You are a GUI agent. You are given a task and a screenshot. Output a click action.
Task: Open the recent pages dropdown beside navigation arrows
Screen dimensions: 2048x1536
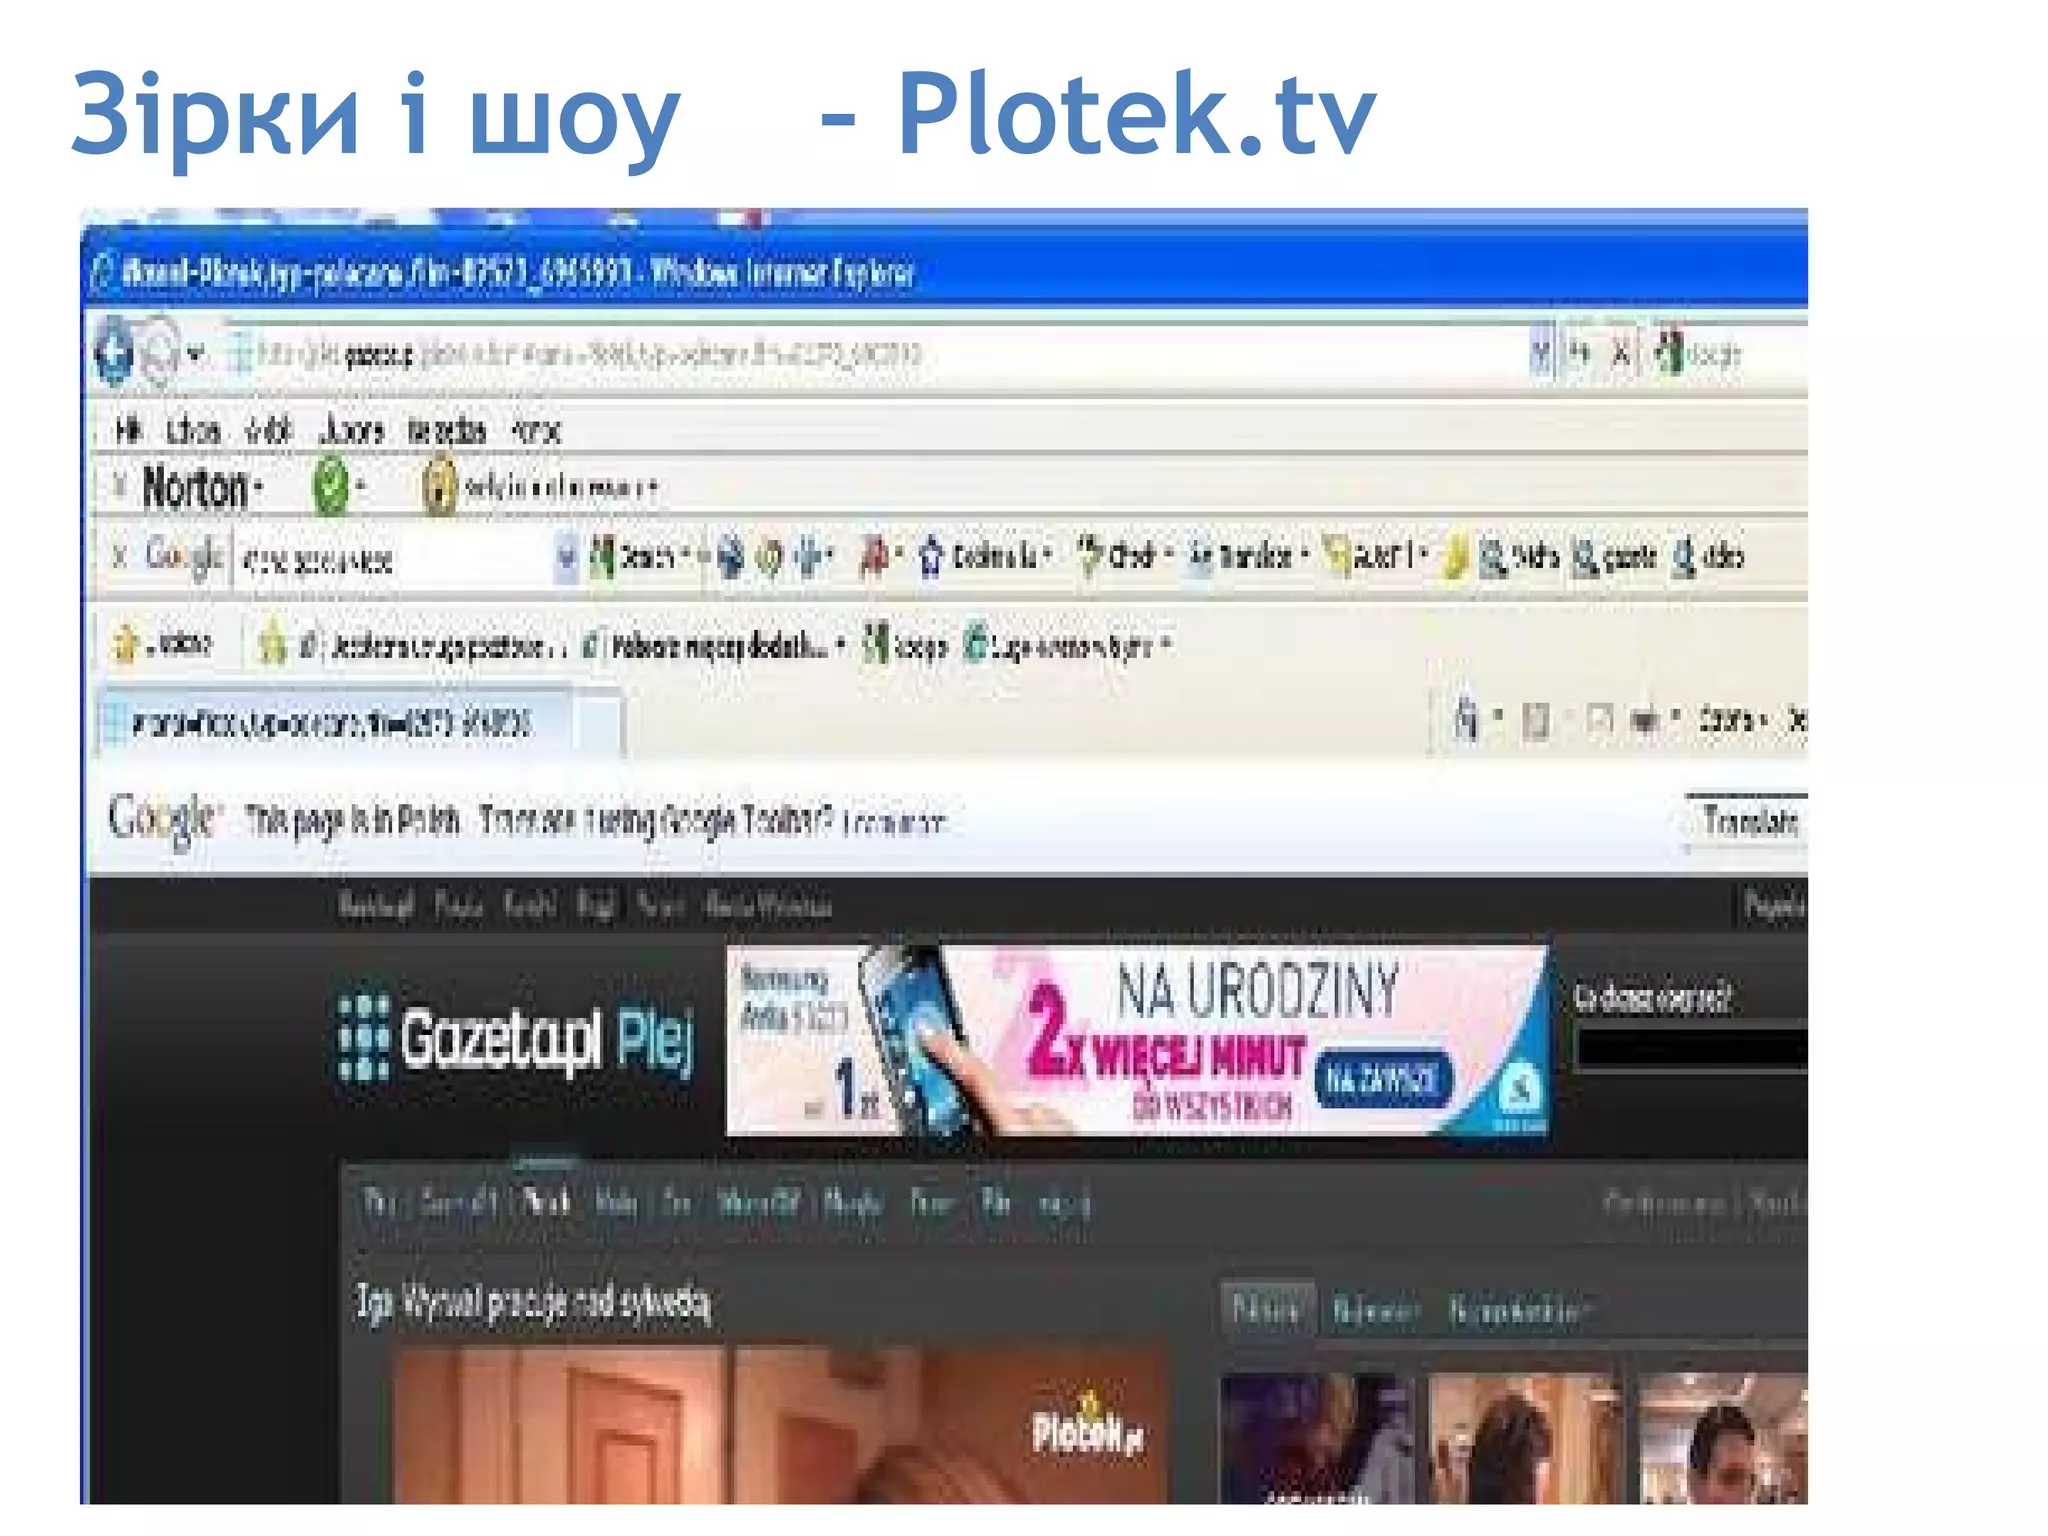pyautogui.click(x=196, y=353)
